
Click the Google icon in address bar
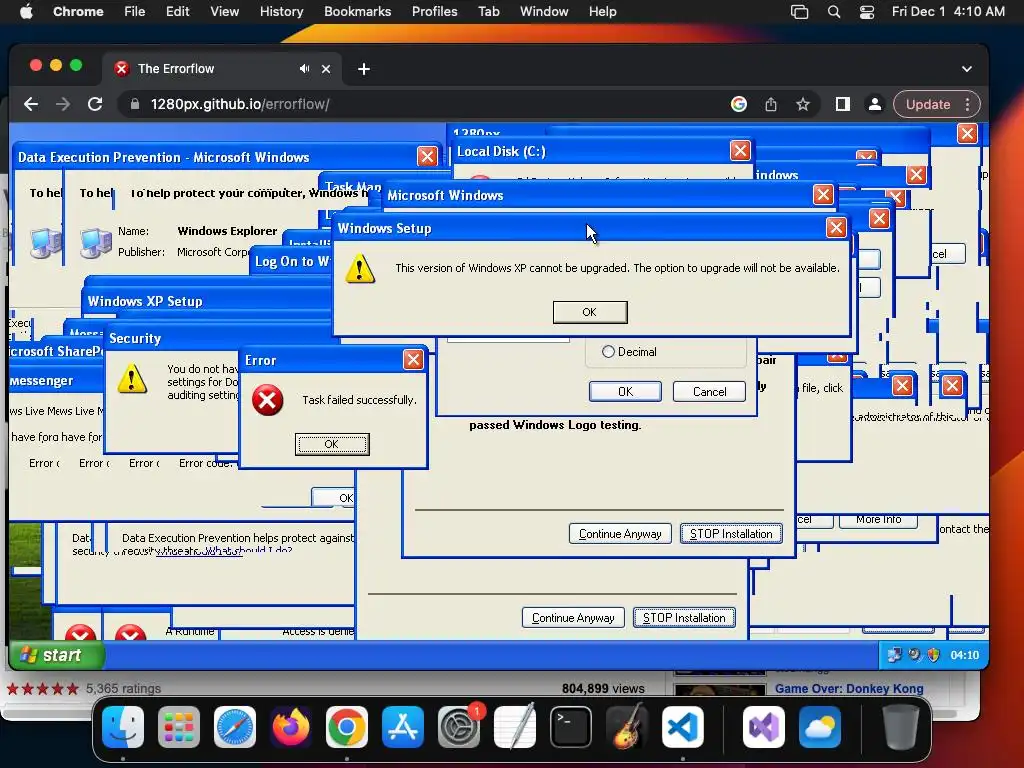[x=739, y=104]
